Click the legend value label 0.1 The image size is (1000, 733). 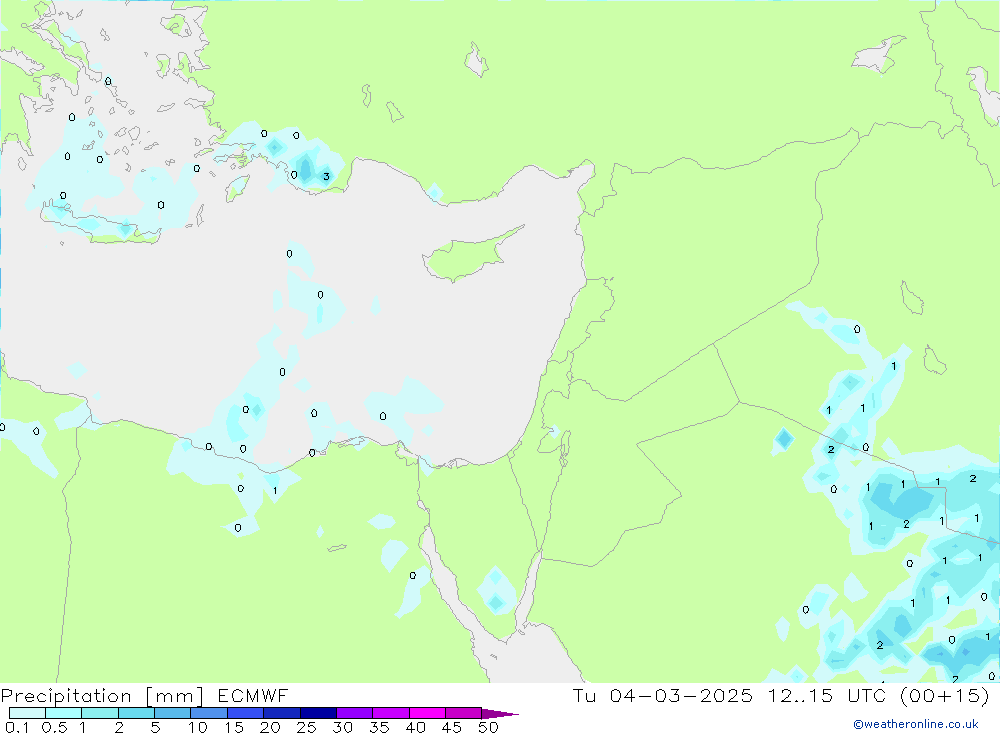pos(17,727)
